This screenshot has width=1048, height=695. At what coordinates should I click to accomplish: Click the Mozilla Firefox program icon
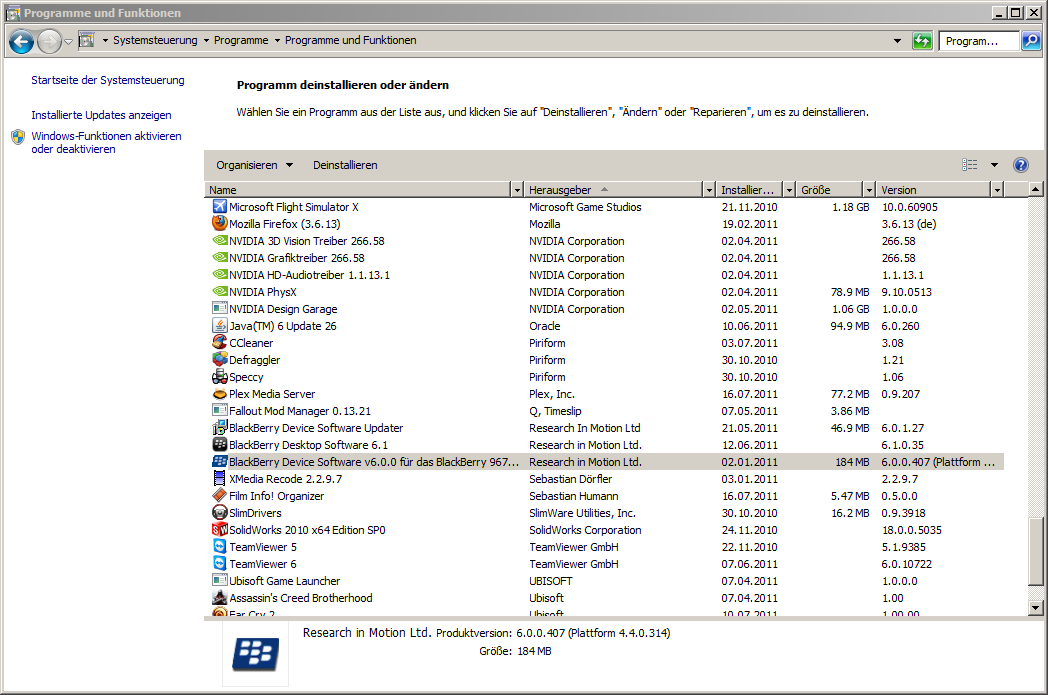pyautogui.click(x=219, y=223)
